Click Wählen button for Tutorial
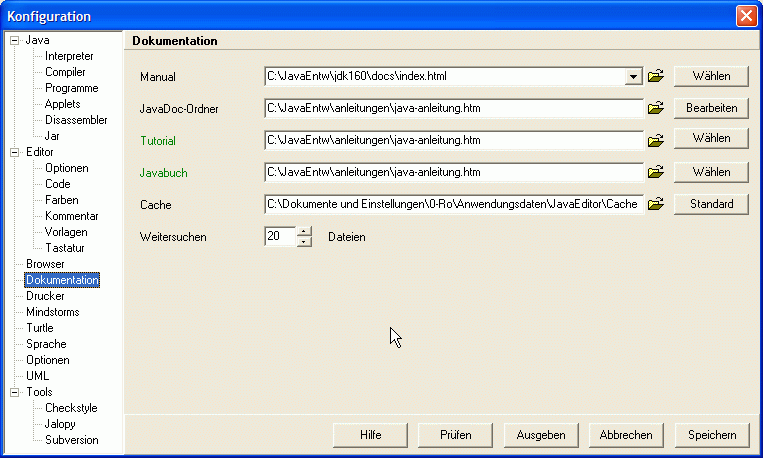 pos(711,139)
